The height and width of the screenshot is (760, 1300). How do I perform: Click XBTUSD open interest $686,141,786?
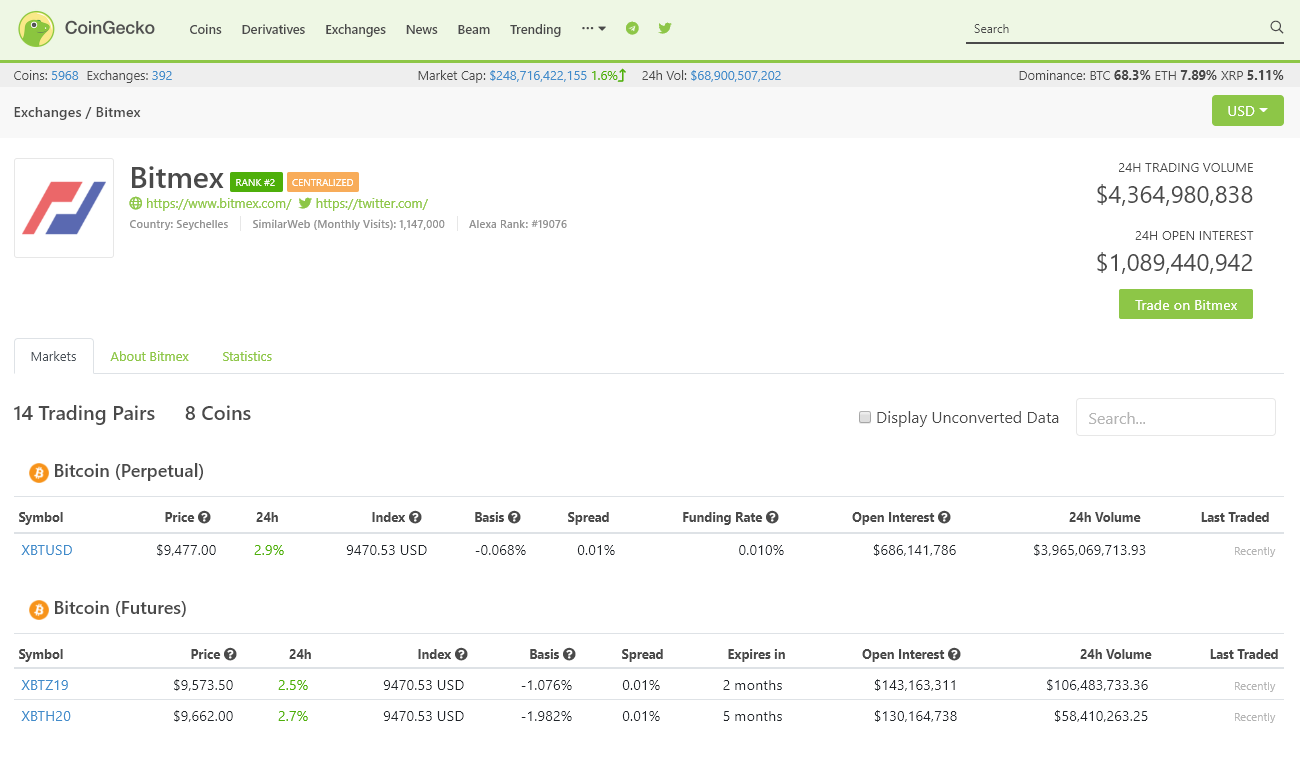pyautogui.click(x=914, y=550)
